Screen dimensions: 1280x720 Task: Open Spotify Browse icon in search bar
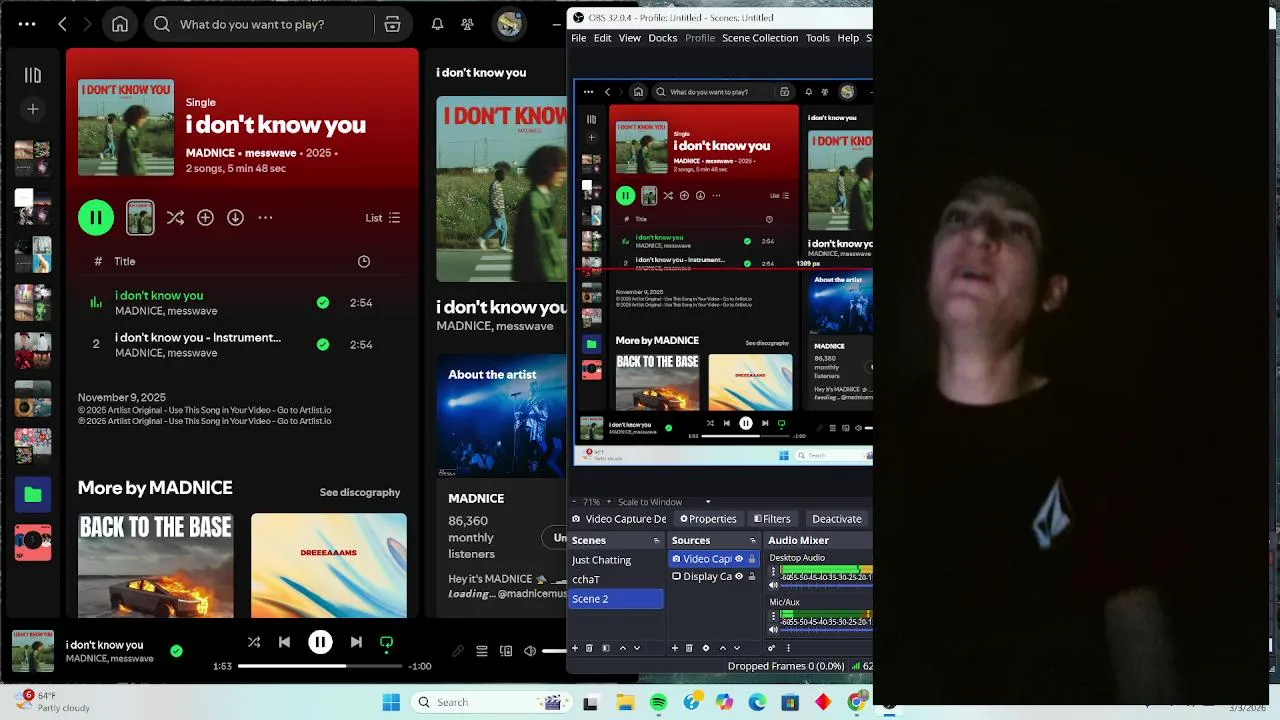click(x=392, y=24)
